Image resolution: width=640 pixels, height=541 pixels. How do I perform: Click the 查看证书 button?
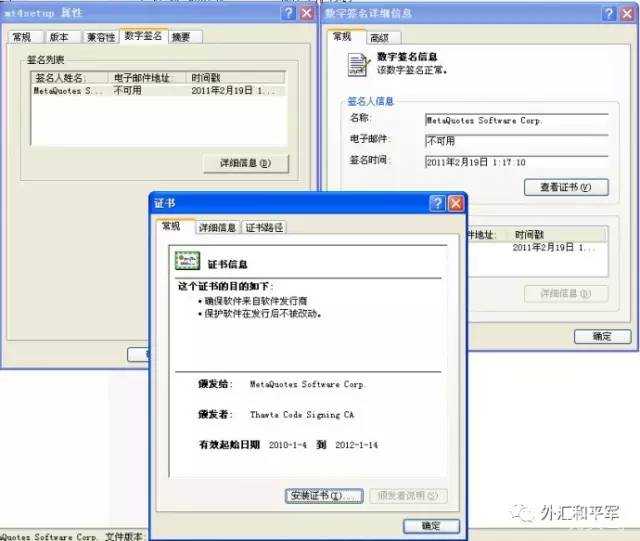566,187
